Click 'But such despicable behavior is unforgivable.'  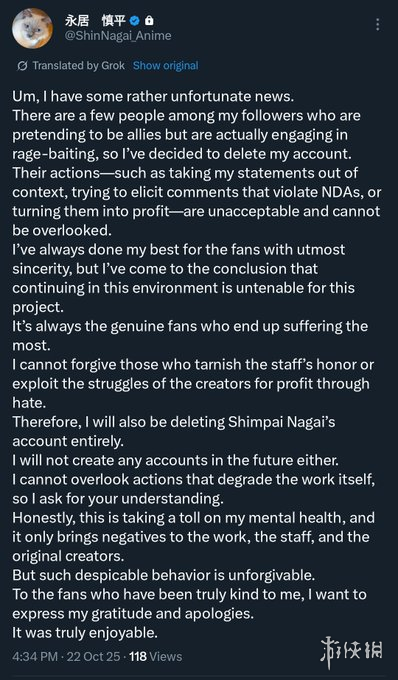(x=163, y=575)
